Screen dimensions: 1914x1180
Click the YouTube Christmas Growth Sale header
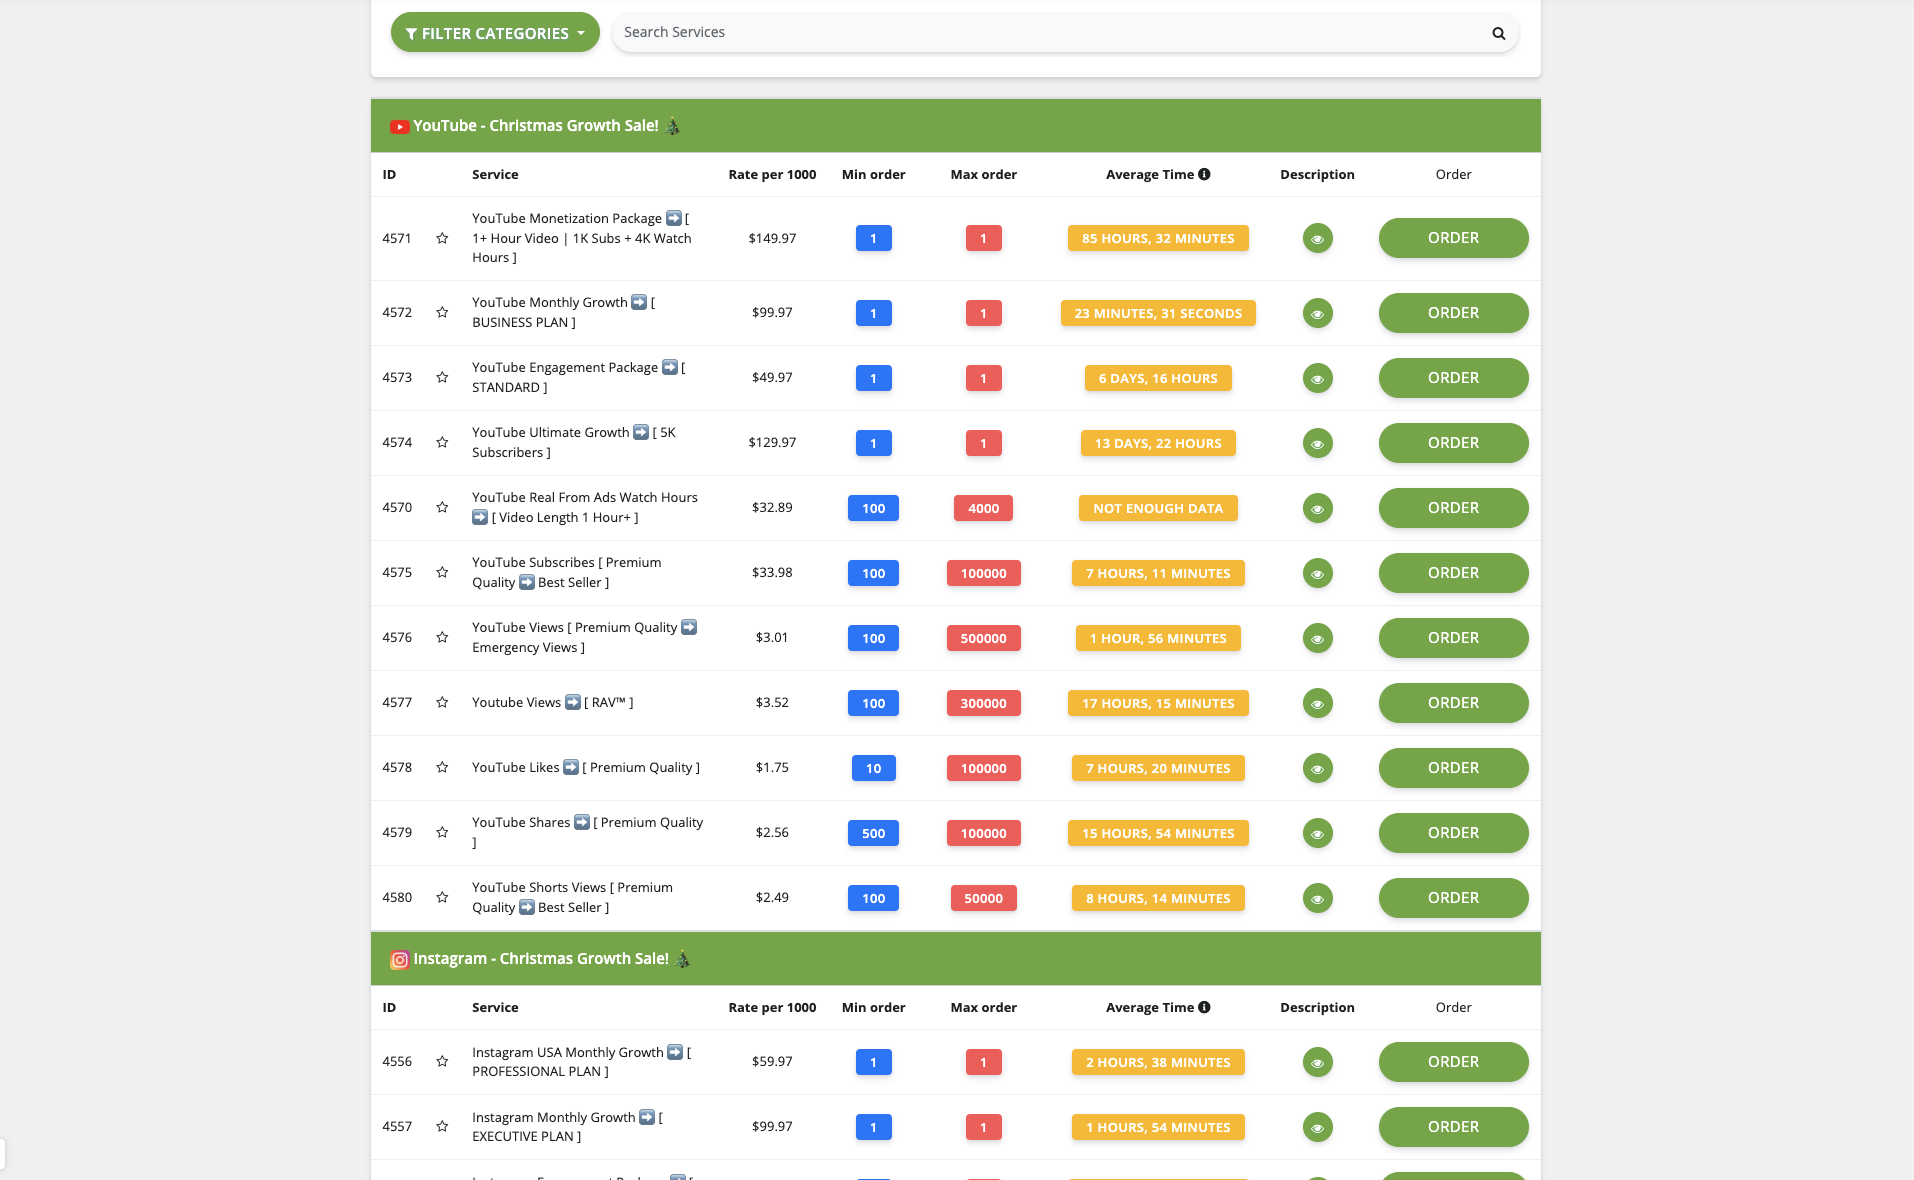click(x=536, y=126)
